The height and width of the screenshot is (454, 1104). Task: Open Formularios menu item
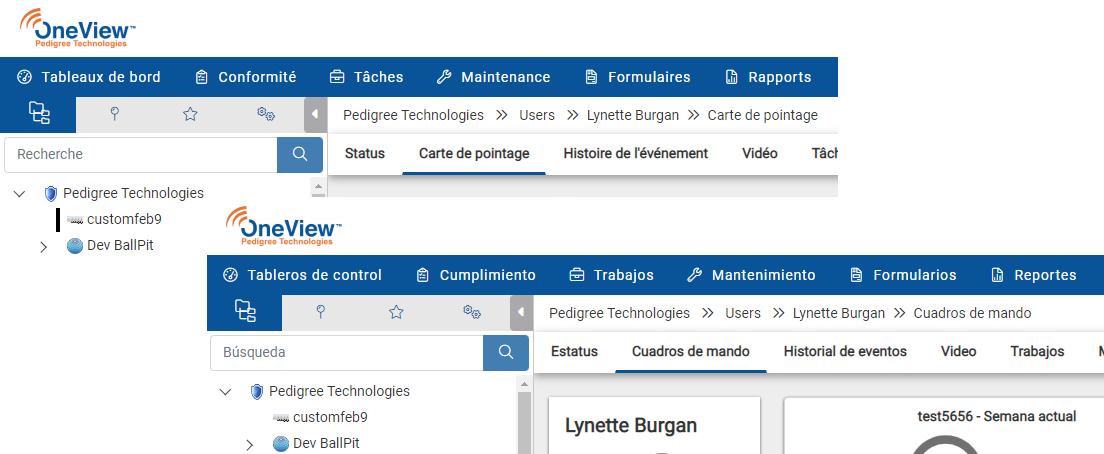tap(903, 275)
